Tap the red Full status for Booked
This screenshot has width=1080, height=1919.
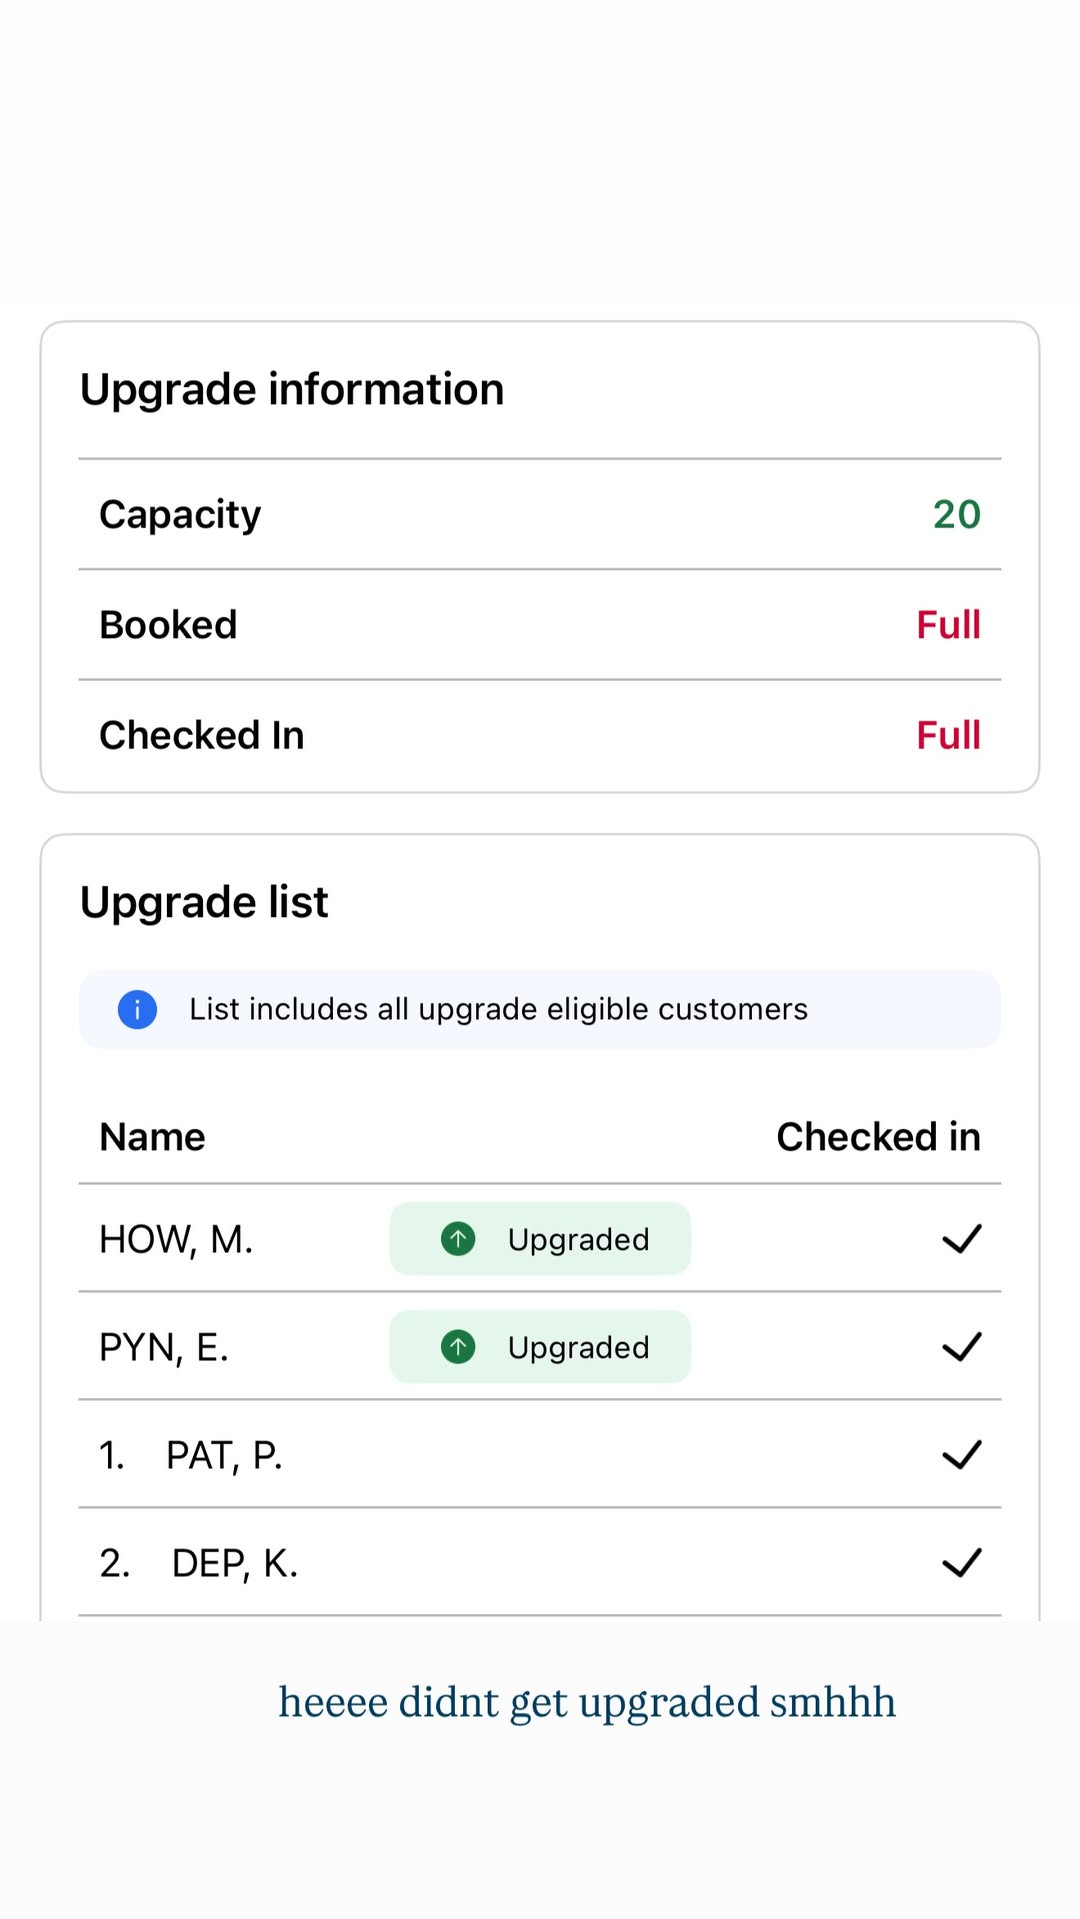click(949, 625)
